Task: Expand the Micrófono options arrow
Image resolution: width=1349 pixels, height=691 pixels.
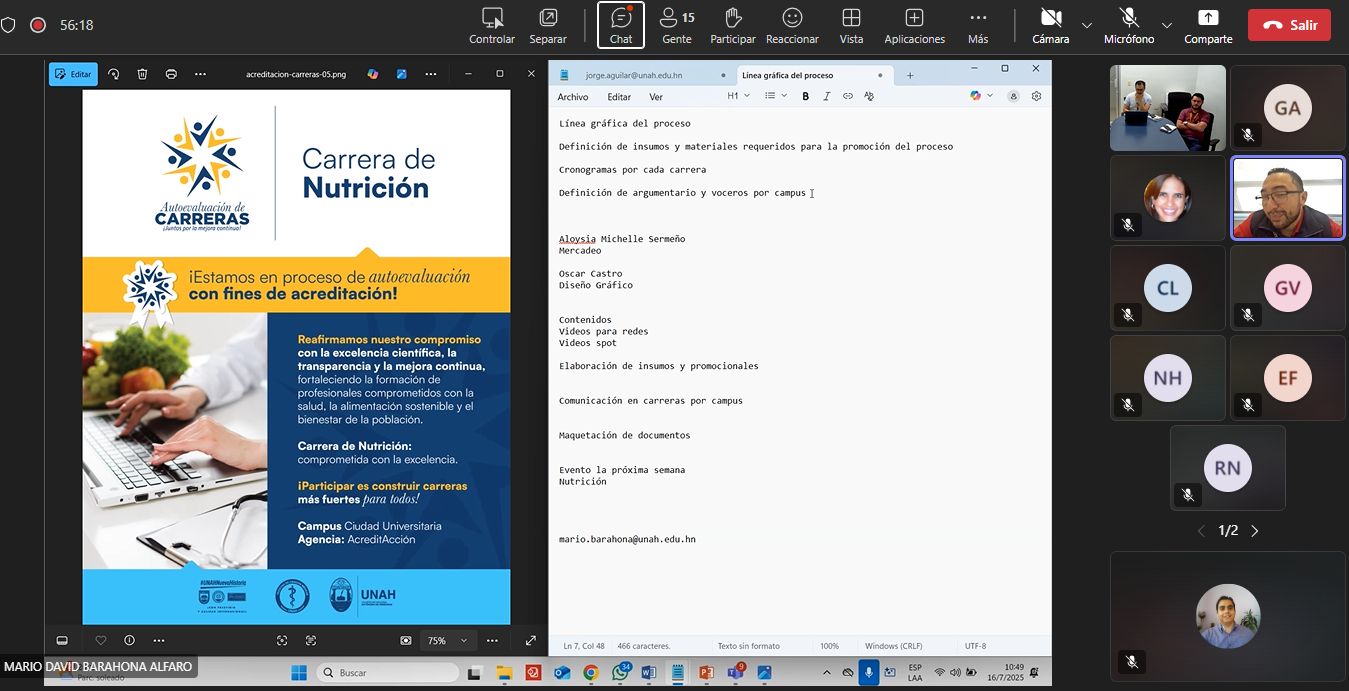Action: (x=1166, y=25)
